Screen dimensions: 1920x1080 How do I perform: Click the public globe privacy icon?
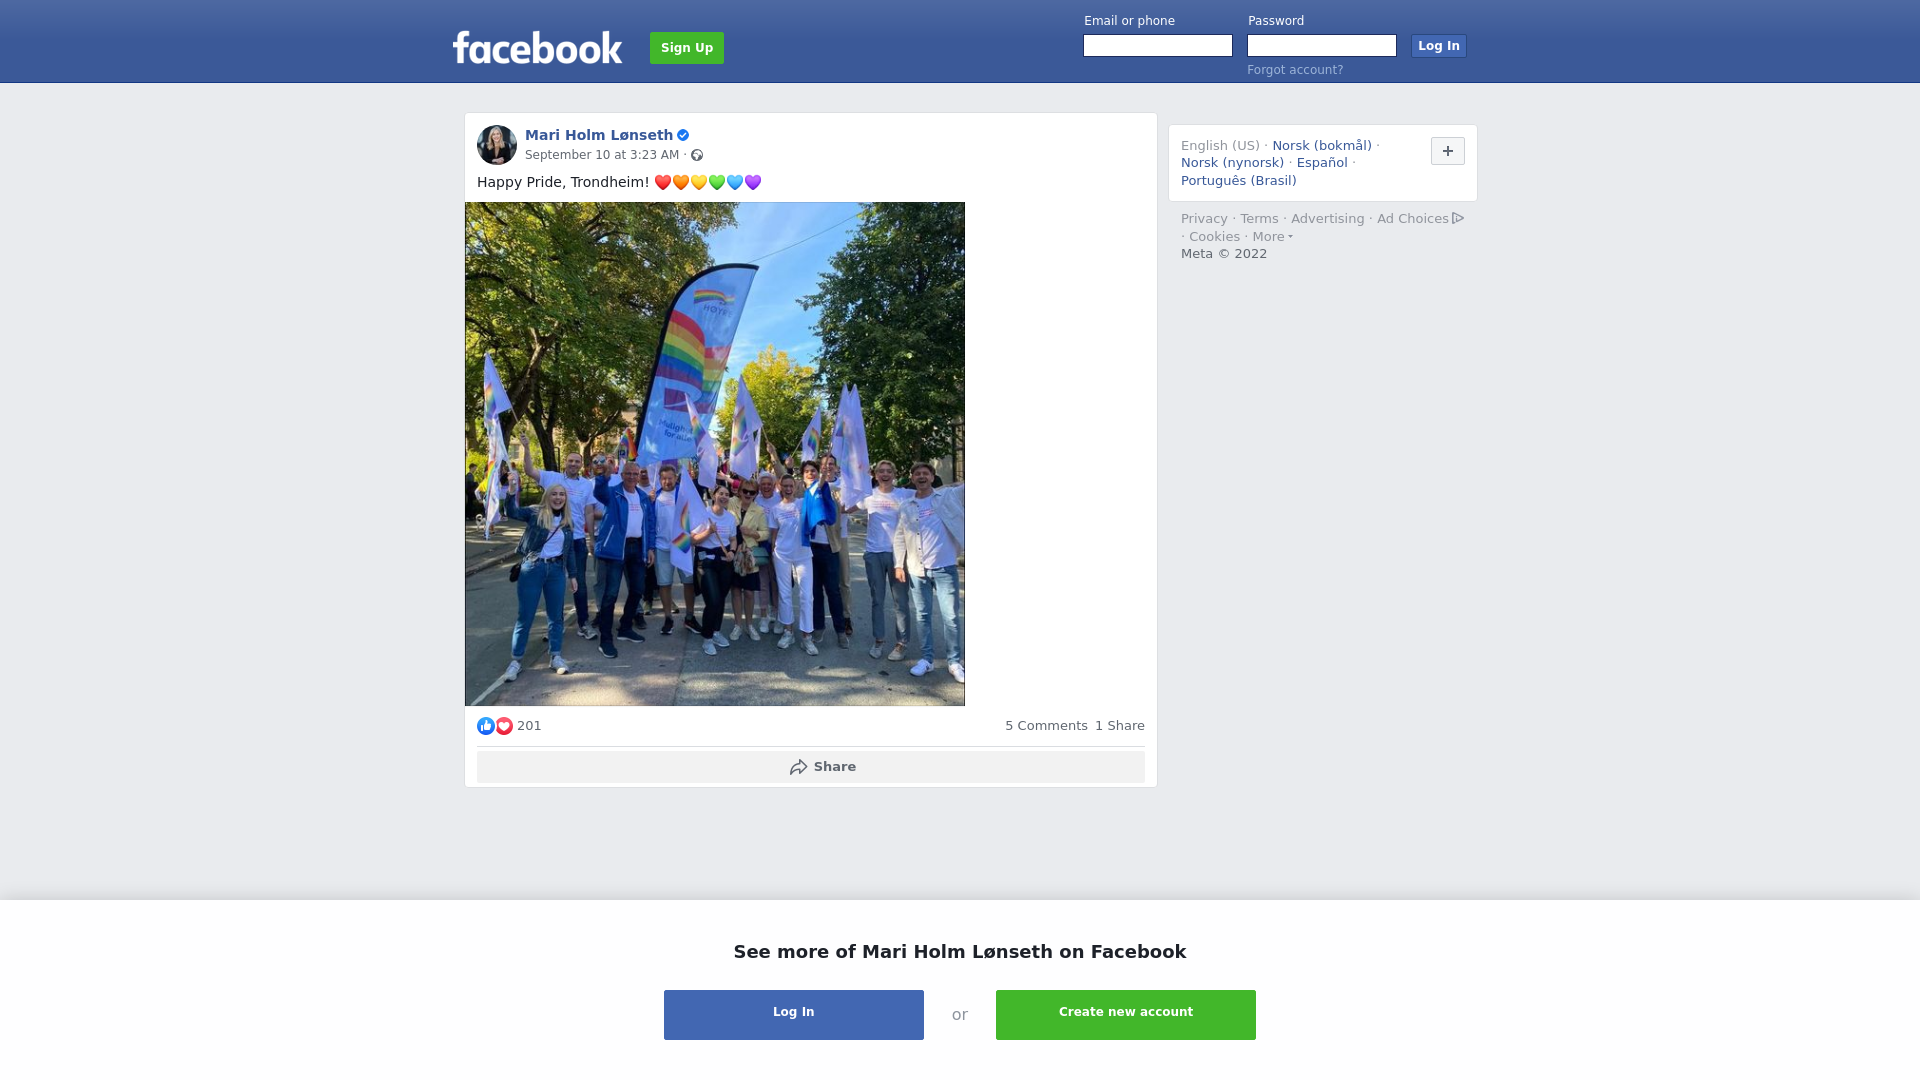(x=697, y=155)
